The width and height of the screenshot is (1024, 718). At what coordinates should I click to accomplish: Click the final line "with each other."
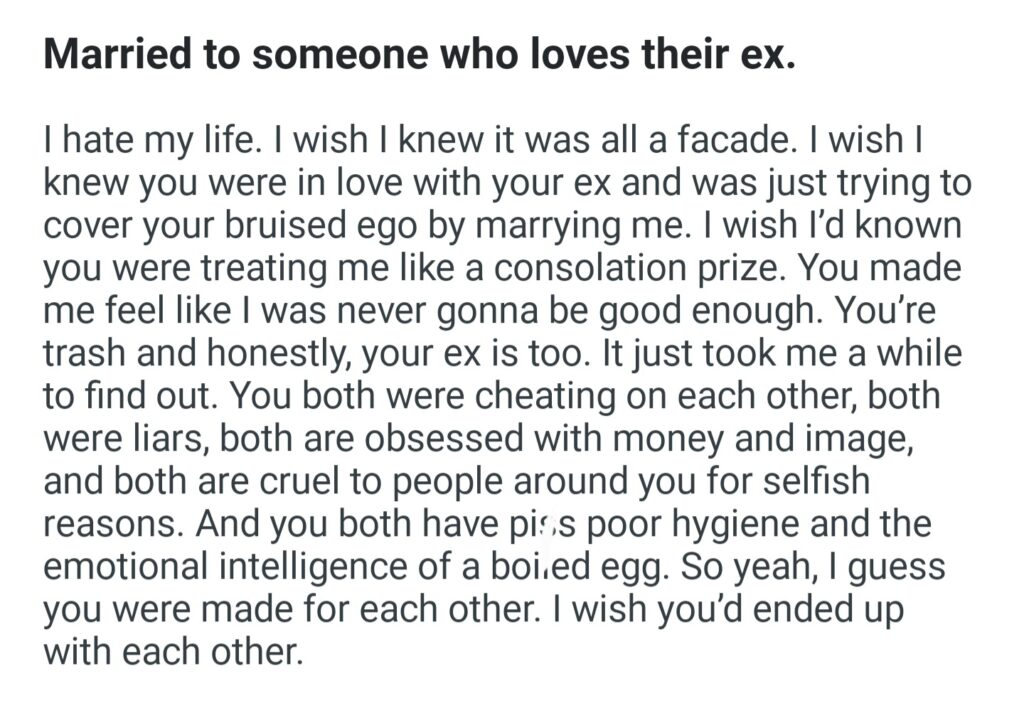click(172, 652)
